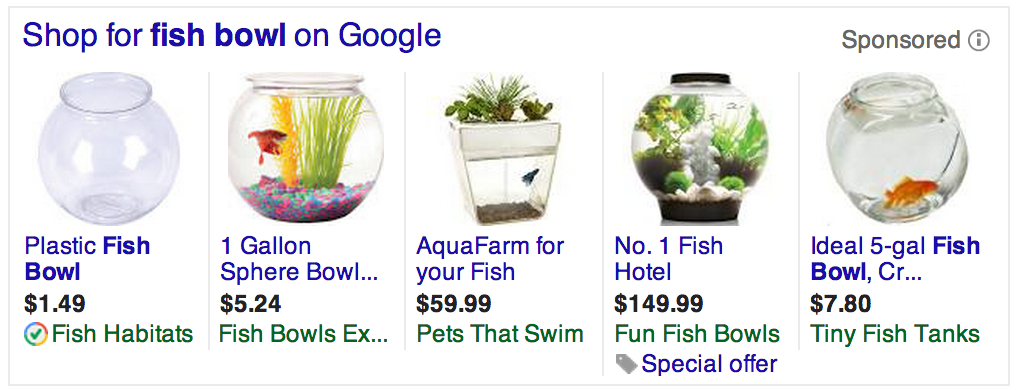
Task: Click the special offer tag icon
Action: (x=626, y=364)
